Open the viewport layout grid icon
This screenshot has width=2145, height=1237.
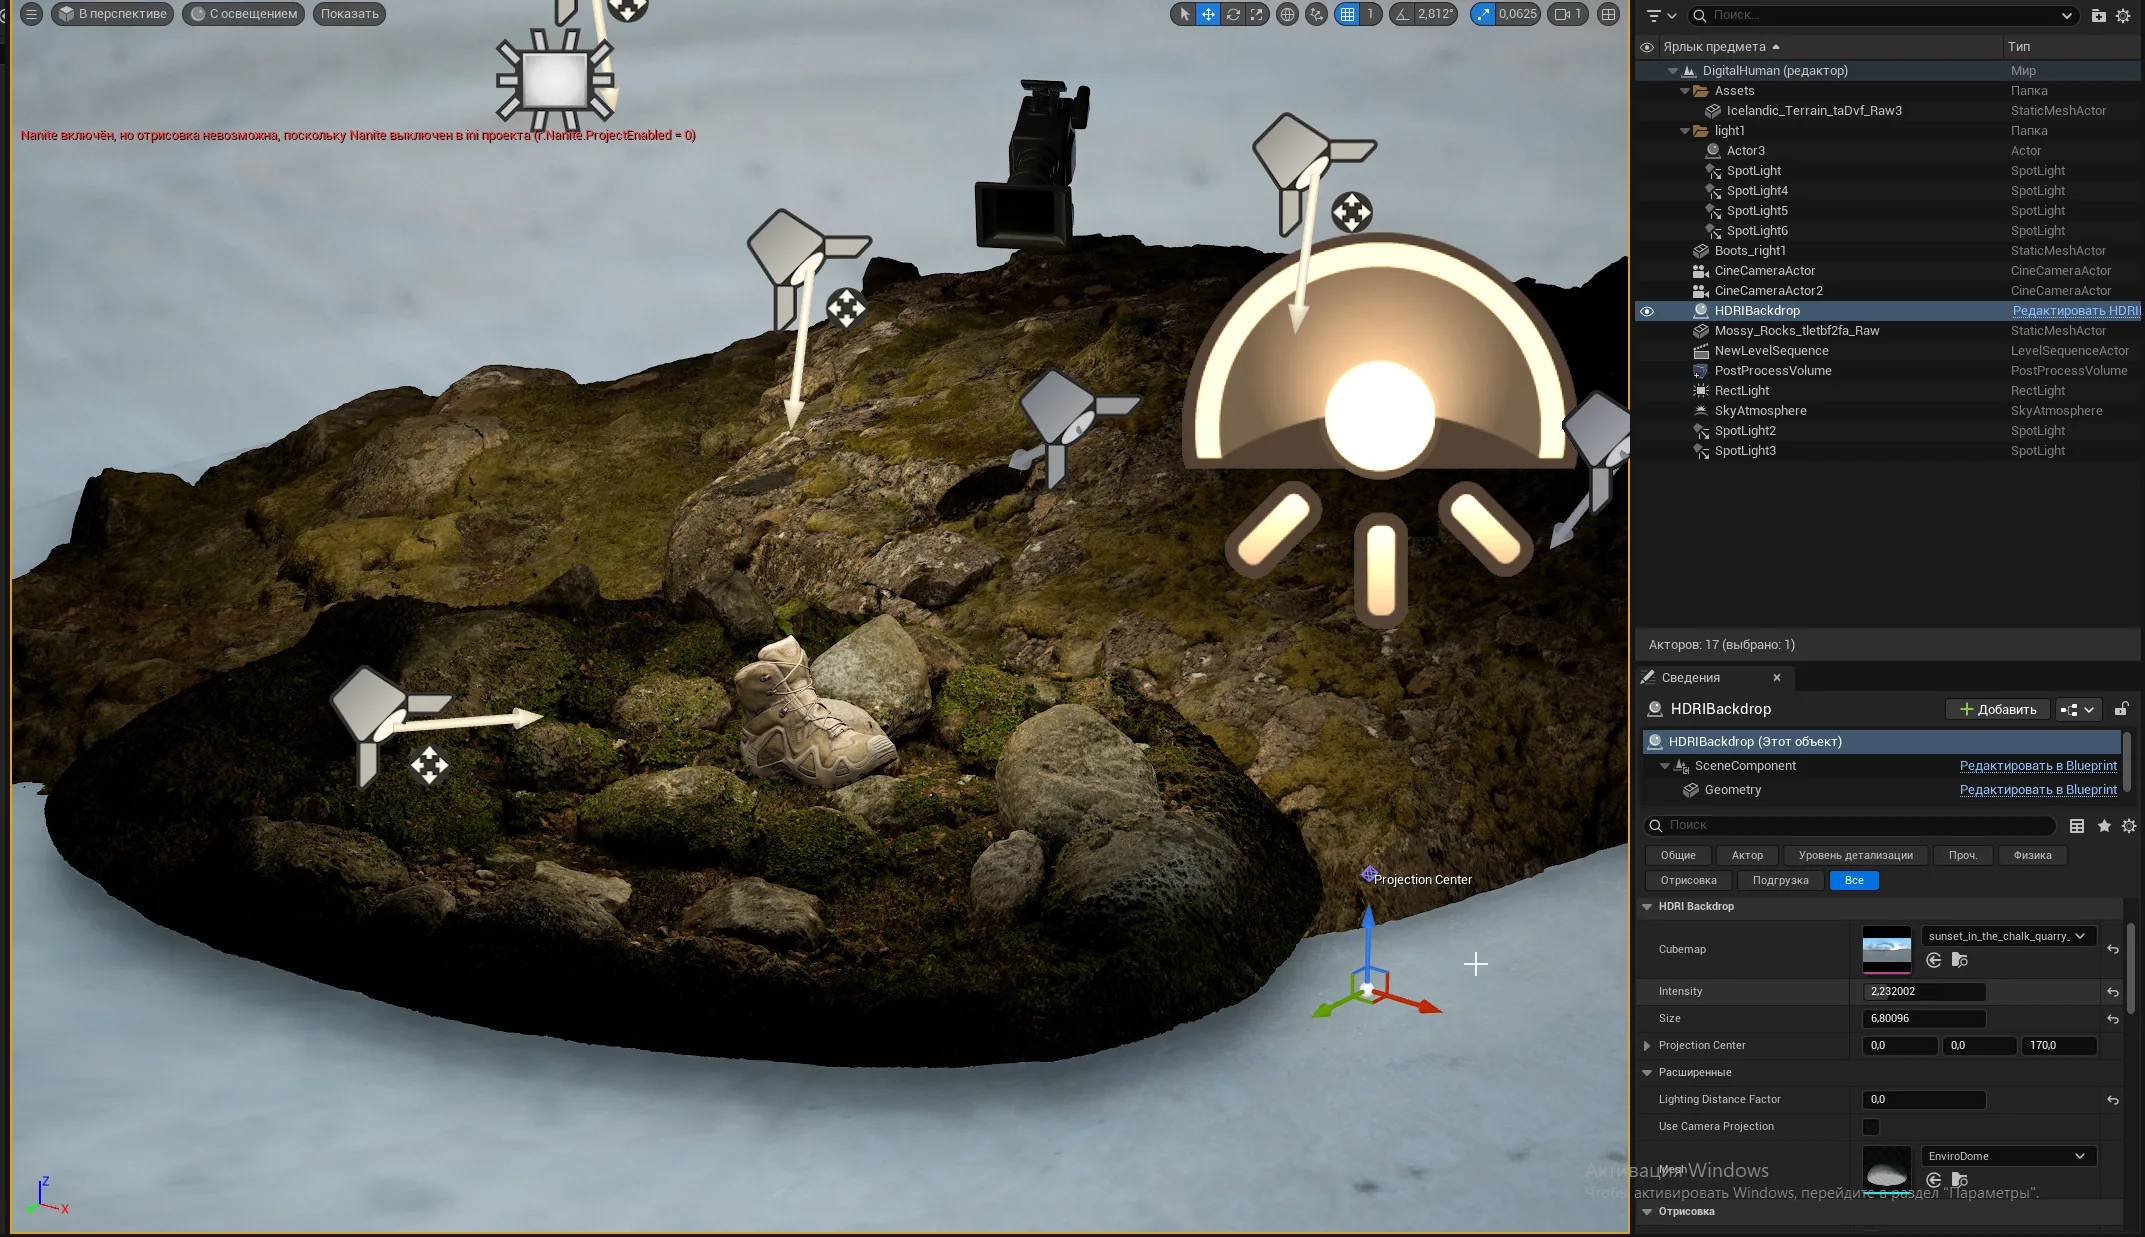point(1608,14)
